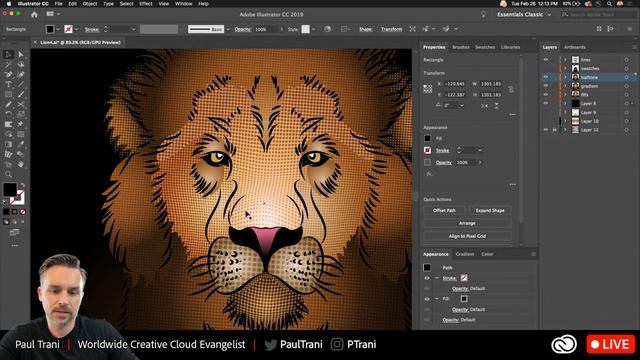Click the black Fill swatch in Properties
The width and height of the screenshot is (640, 360).
(x=427, y=138)
